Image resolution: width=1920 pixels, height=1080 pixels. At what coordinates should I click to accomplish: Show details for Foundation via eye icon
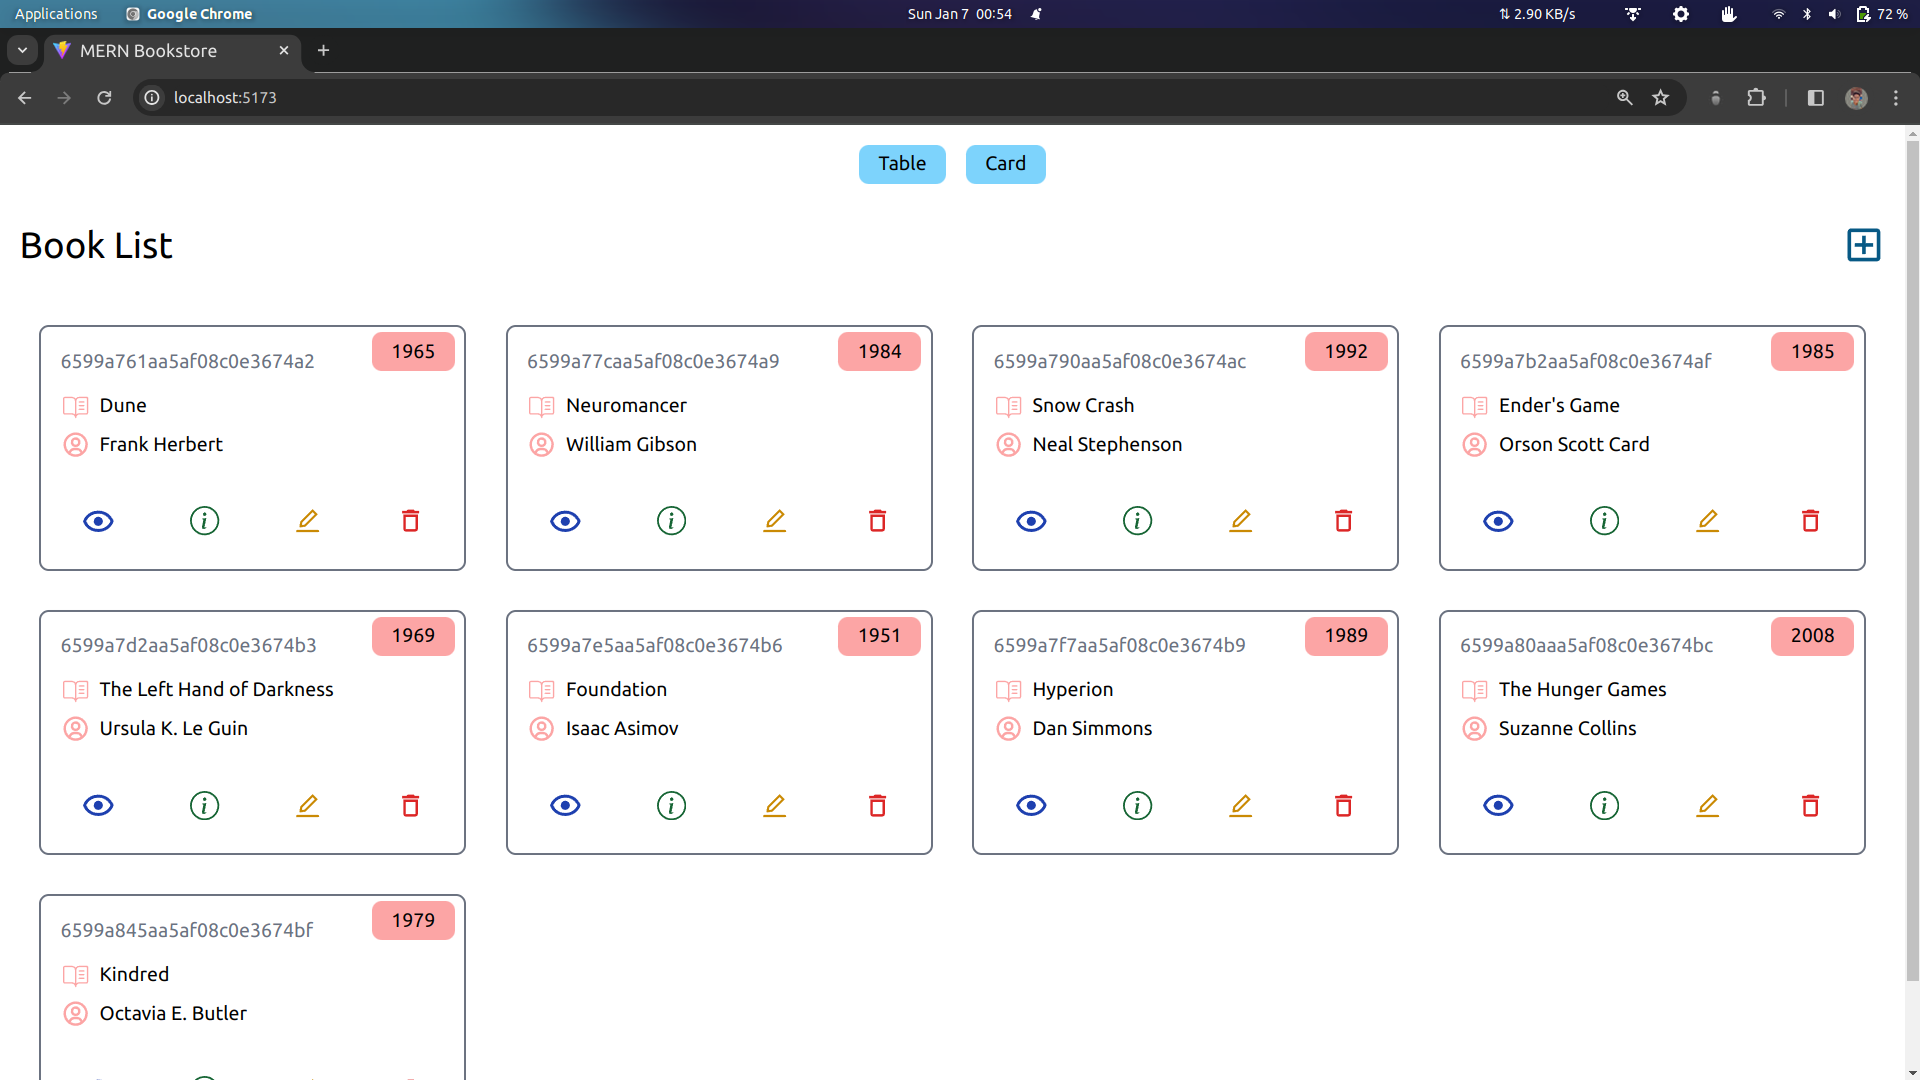(565, 805)
